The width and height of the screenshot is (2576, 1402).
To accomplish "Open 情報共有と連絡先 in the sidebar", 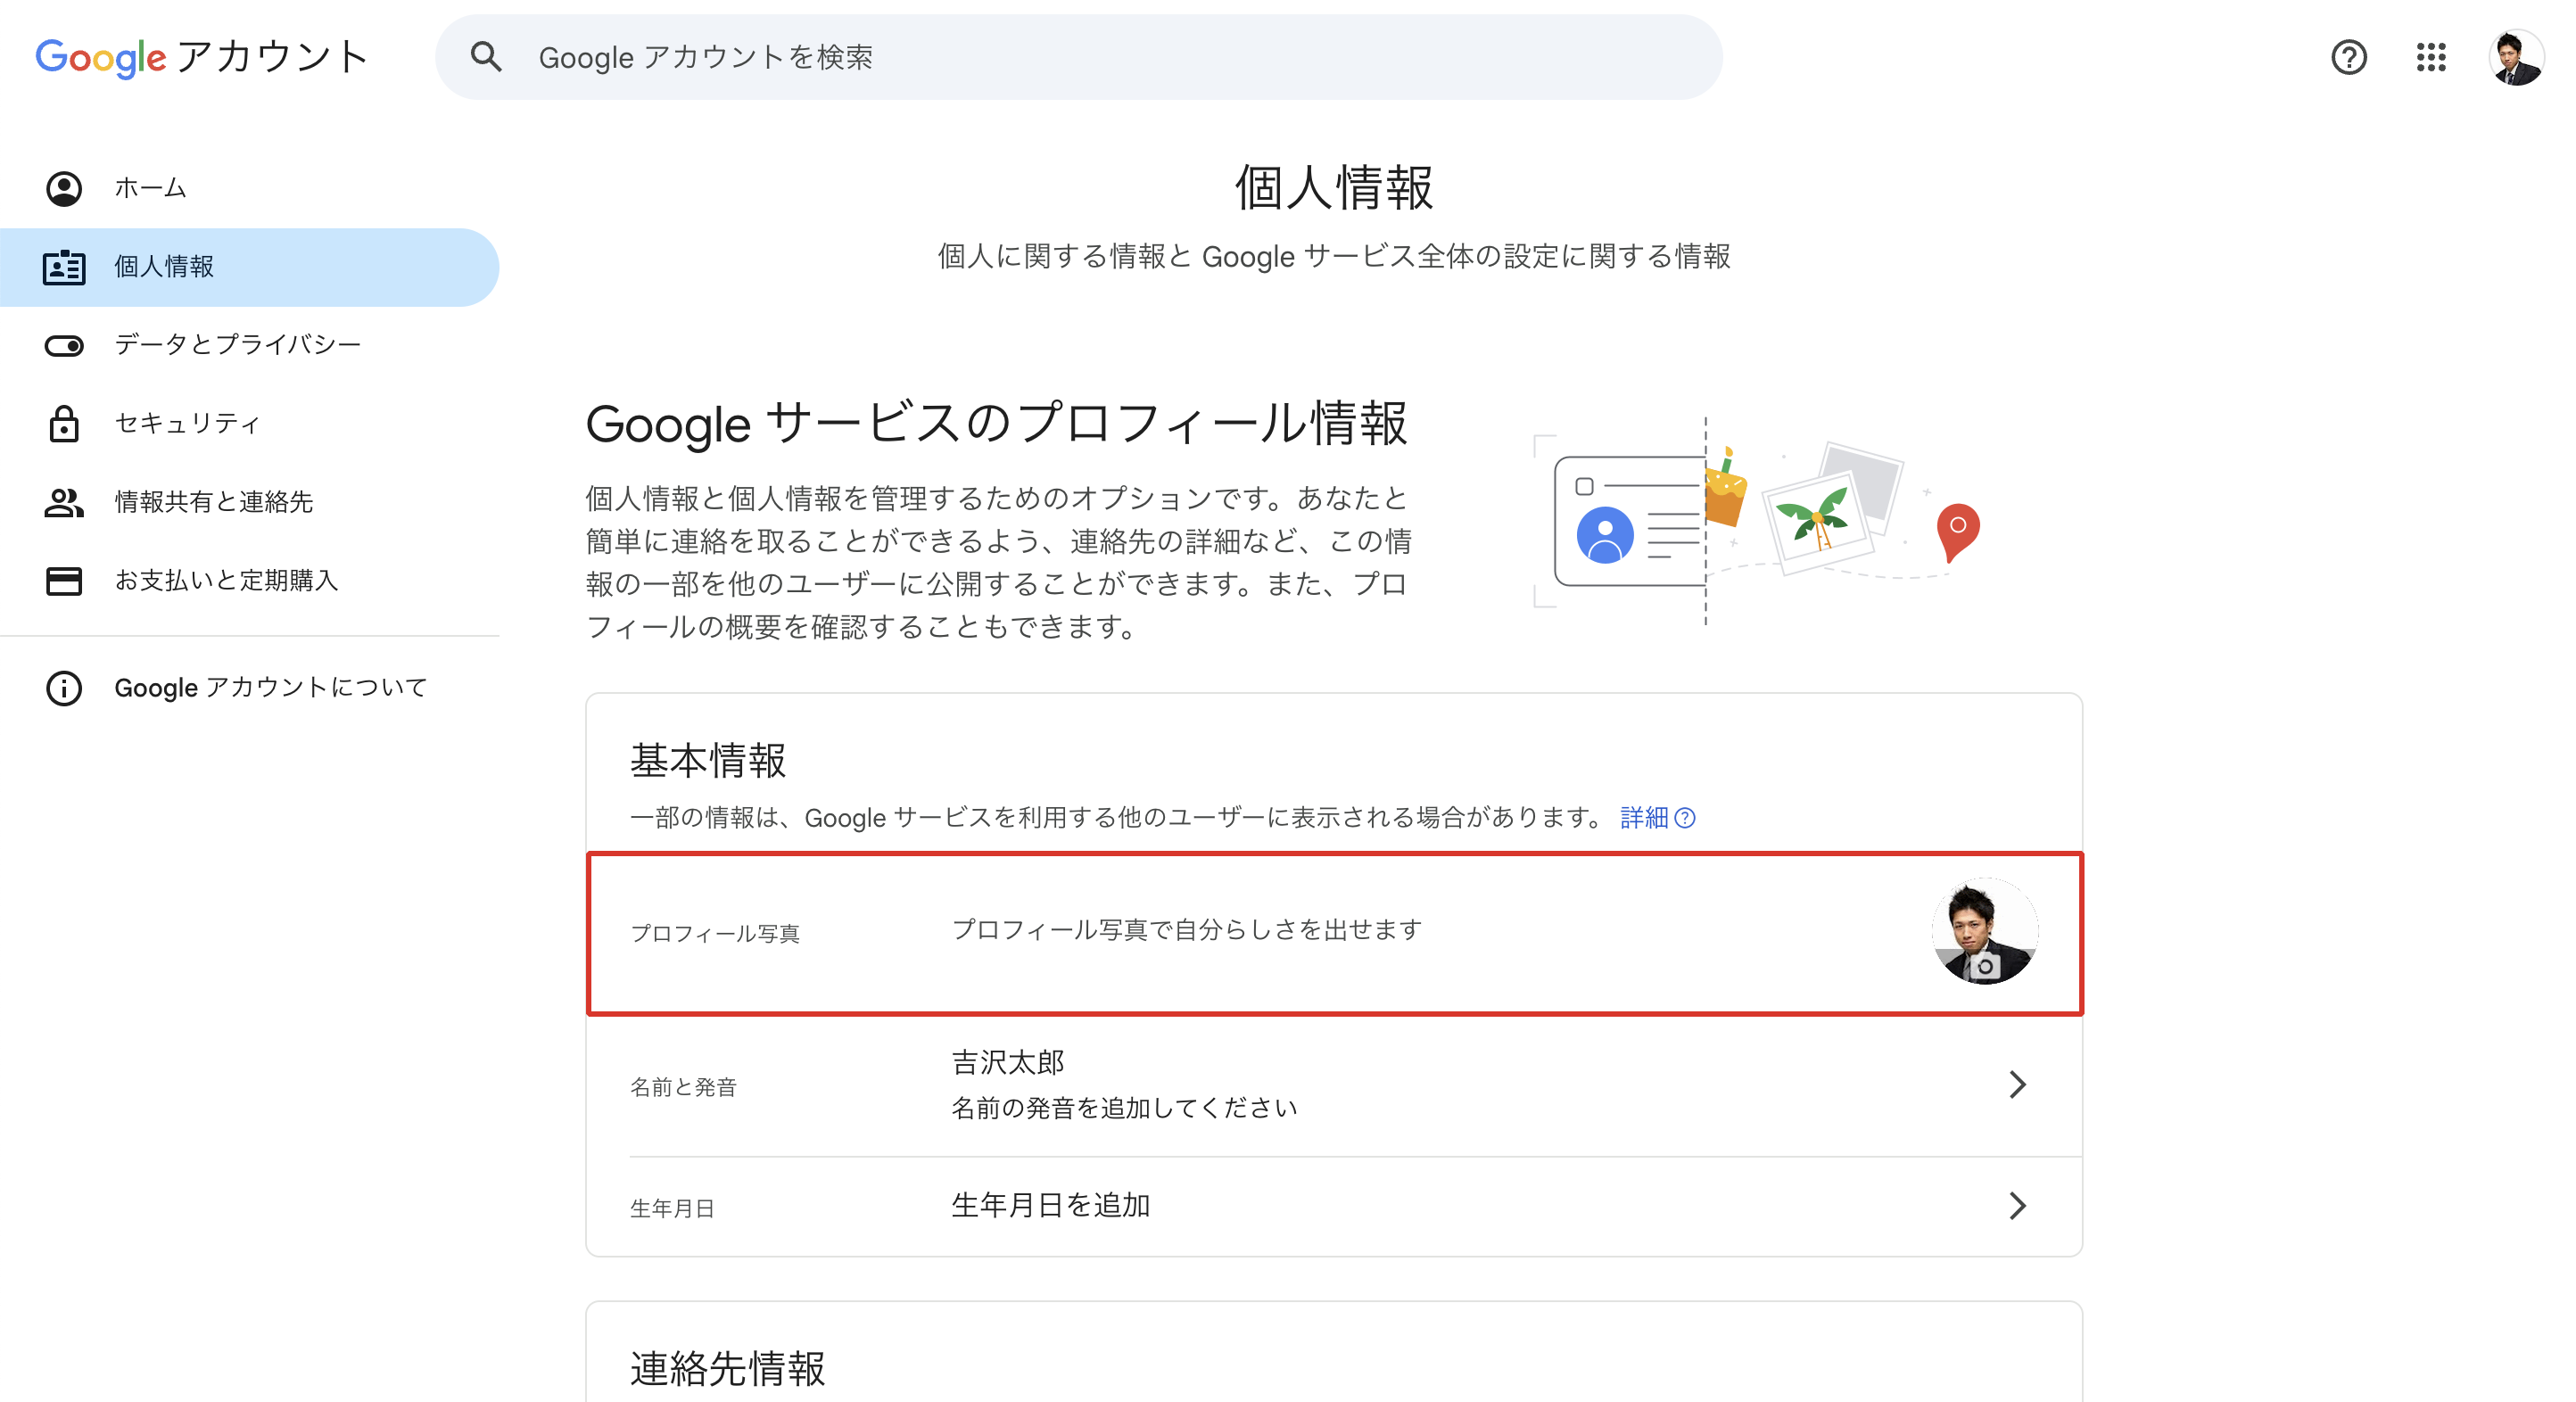I will click(x=249, y=502).
